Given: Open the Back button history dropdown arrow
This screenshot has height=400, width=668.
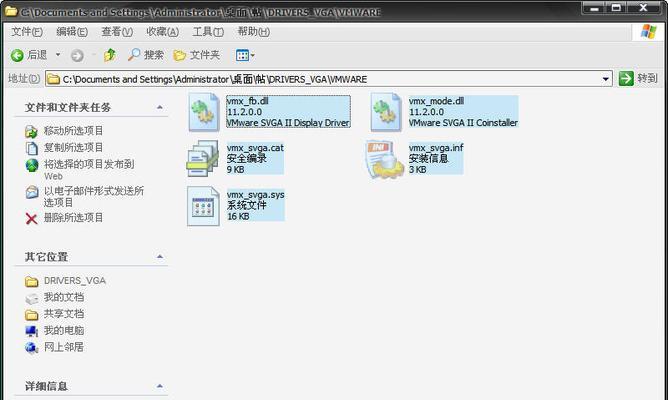Looking at the screenshot, I should tap(58, 55).
